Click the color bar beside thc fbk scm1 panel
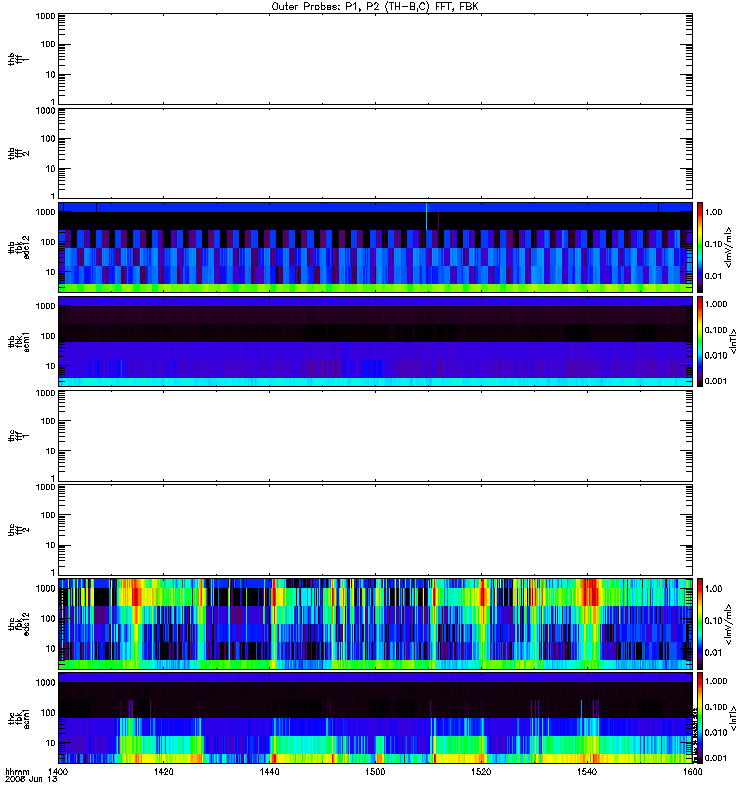 700,718
